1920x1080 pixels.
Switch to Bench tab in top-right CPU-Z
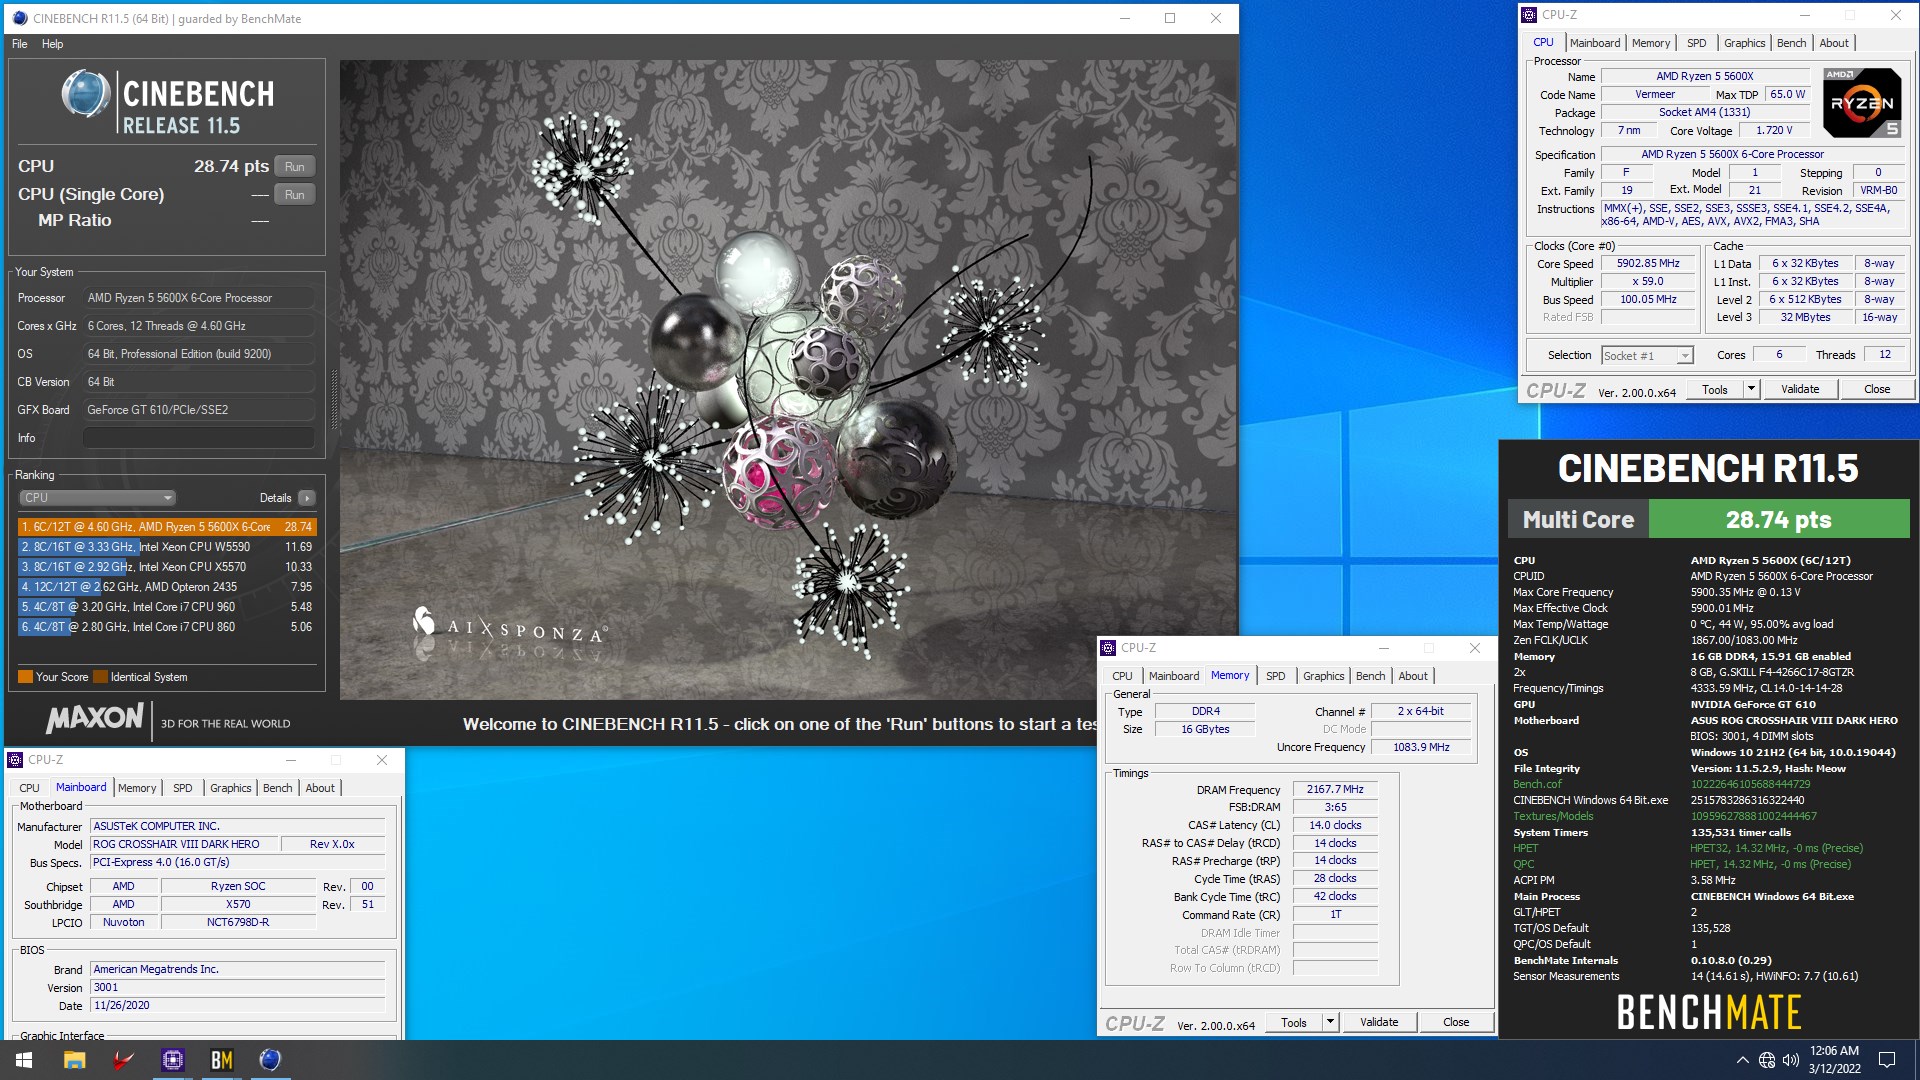click(1791, 43)
